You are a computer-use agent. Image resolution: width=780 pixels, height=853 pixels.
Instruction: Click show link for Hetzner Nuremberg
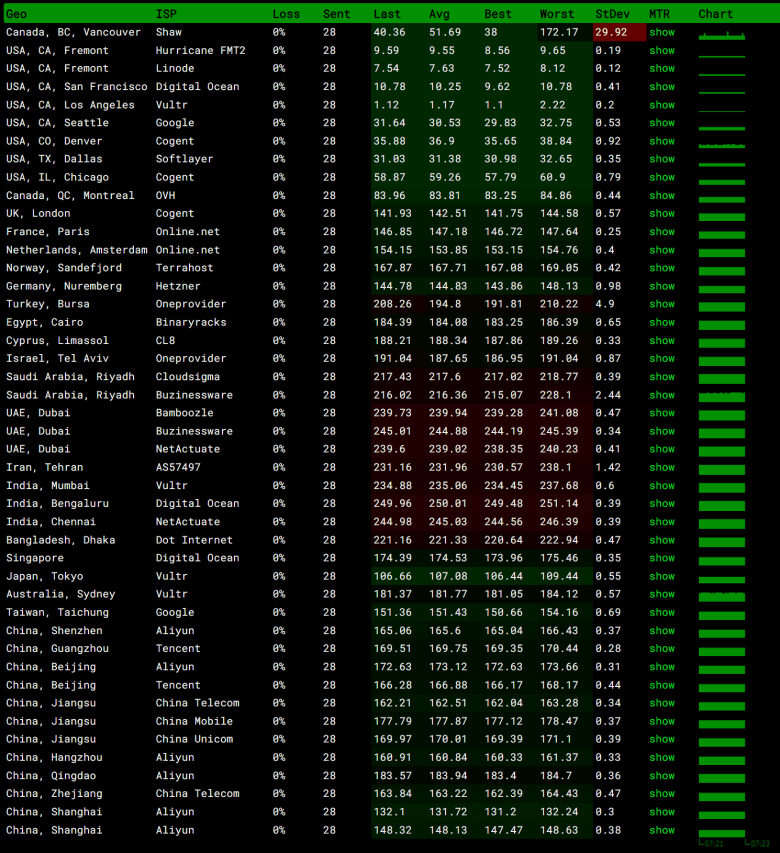pos(661,286)
